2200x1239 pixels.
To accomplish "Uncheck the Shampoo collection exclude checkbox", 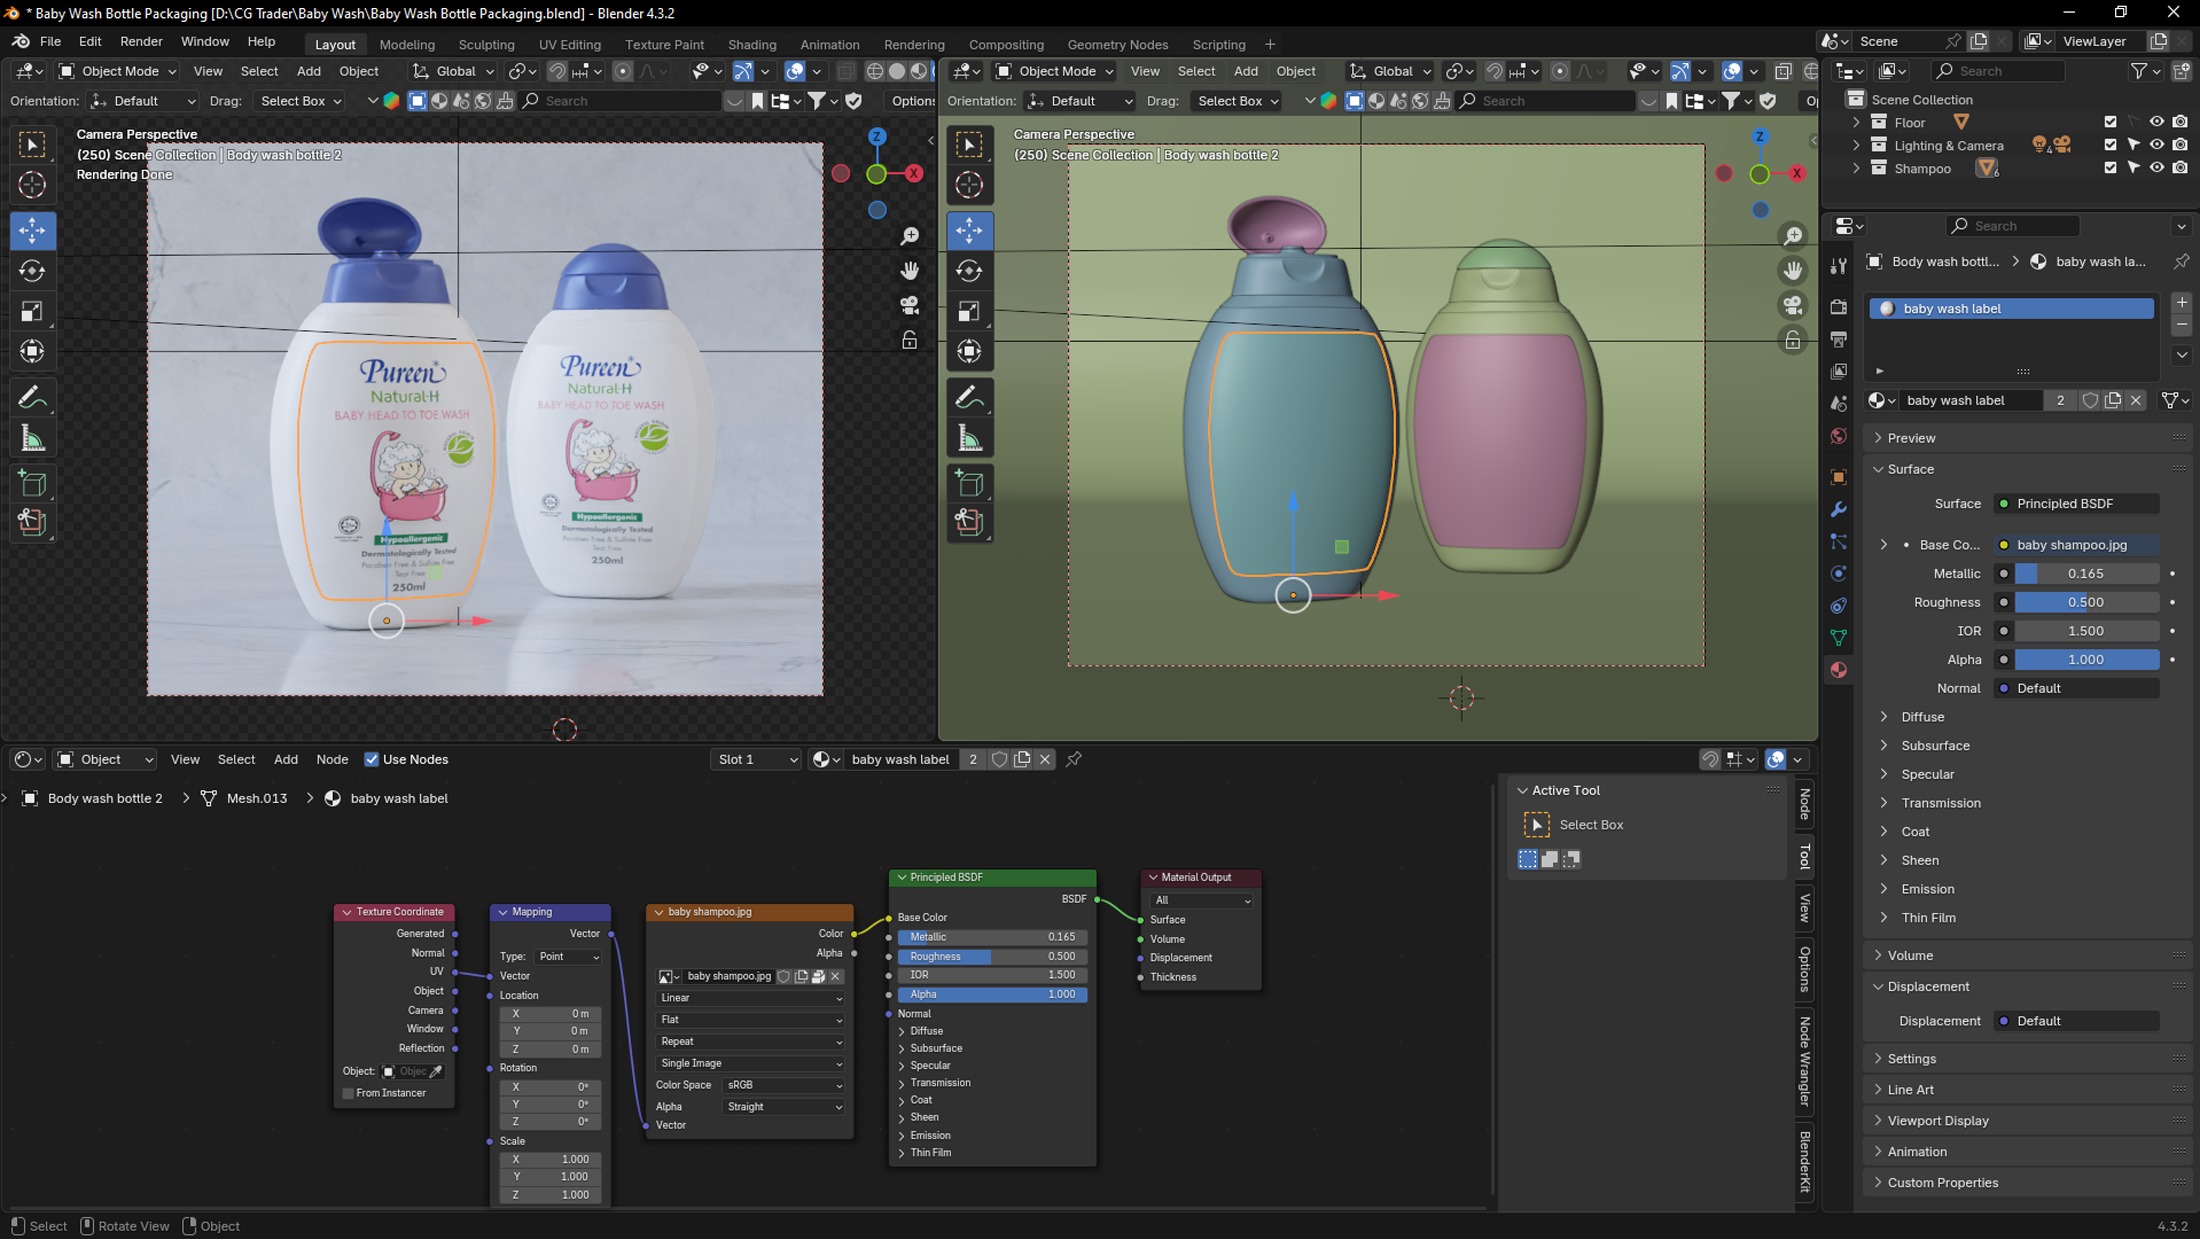I will [x=2110, y=168].
